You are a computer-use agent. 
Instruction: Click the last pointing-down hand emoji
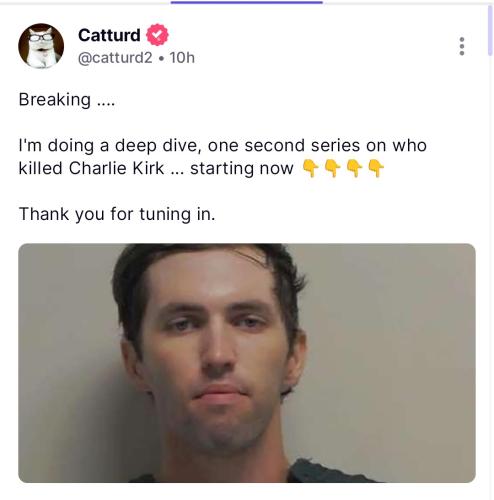tap(376, 168)
